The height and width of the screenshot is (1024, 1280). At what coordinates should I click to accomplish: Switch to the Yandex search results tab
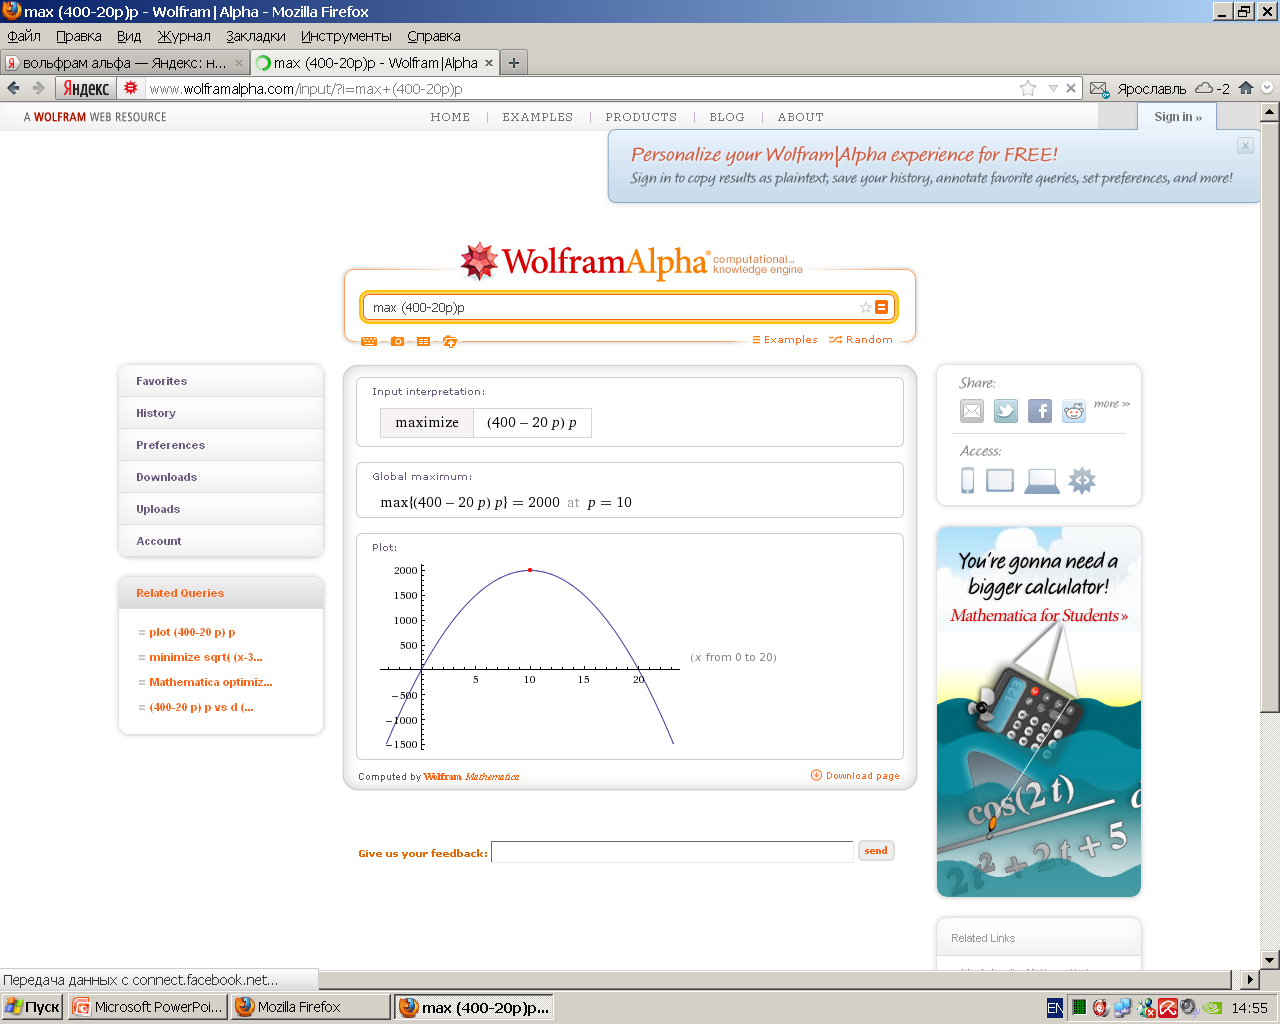coord(125,63)
